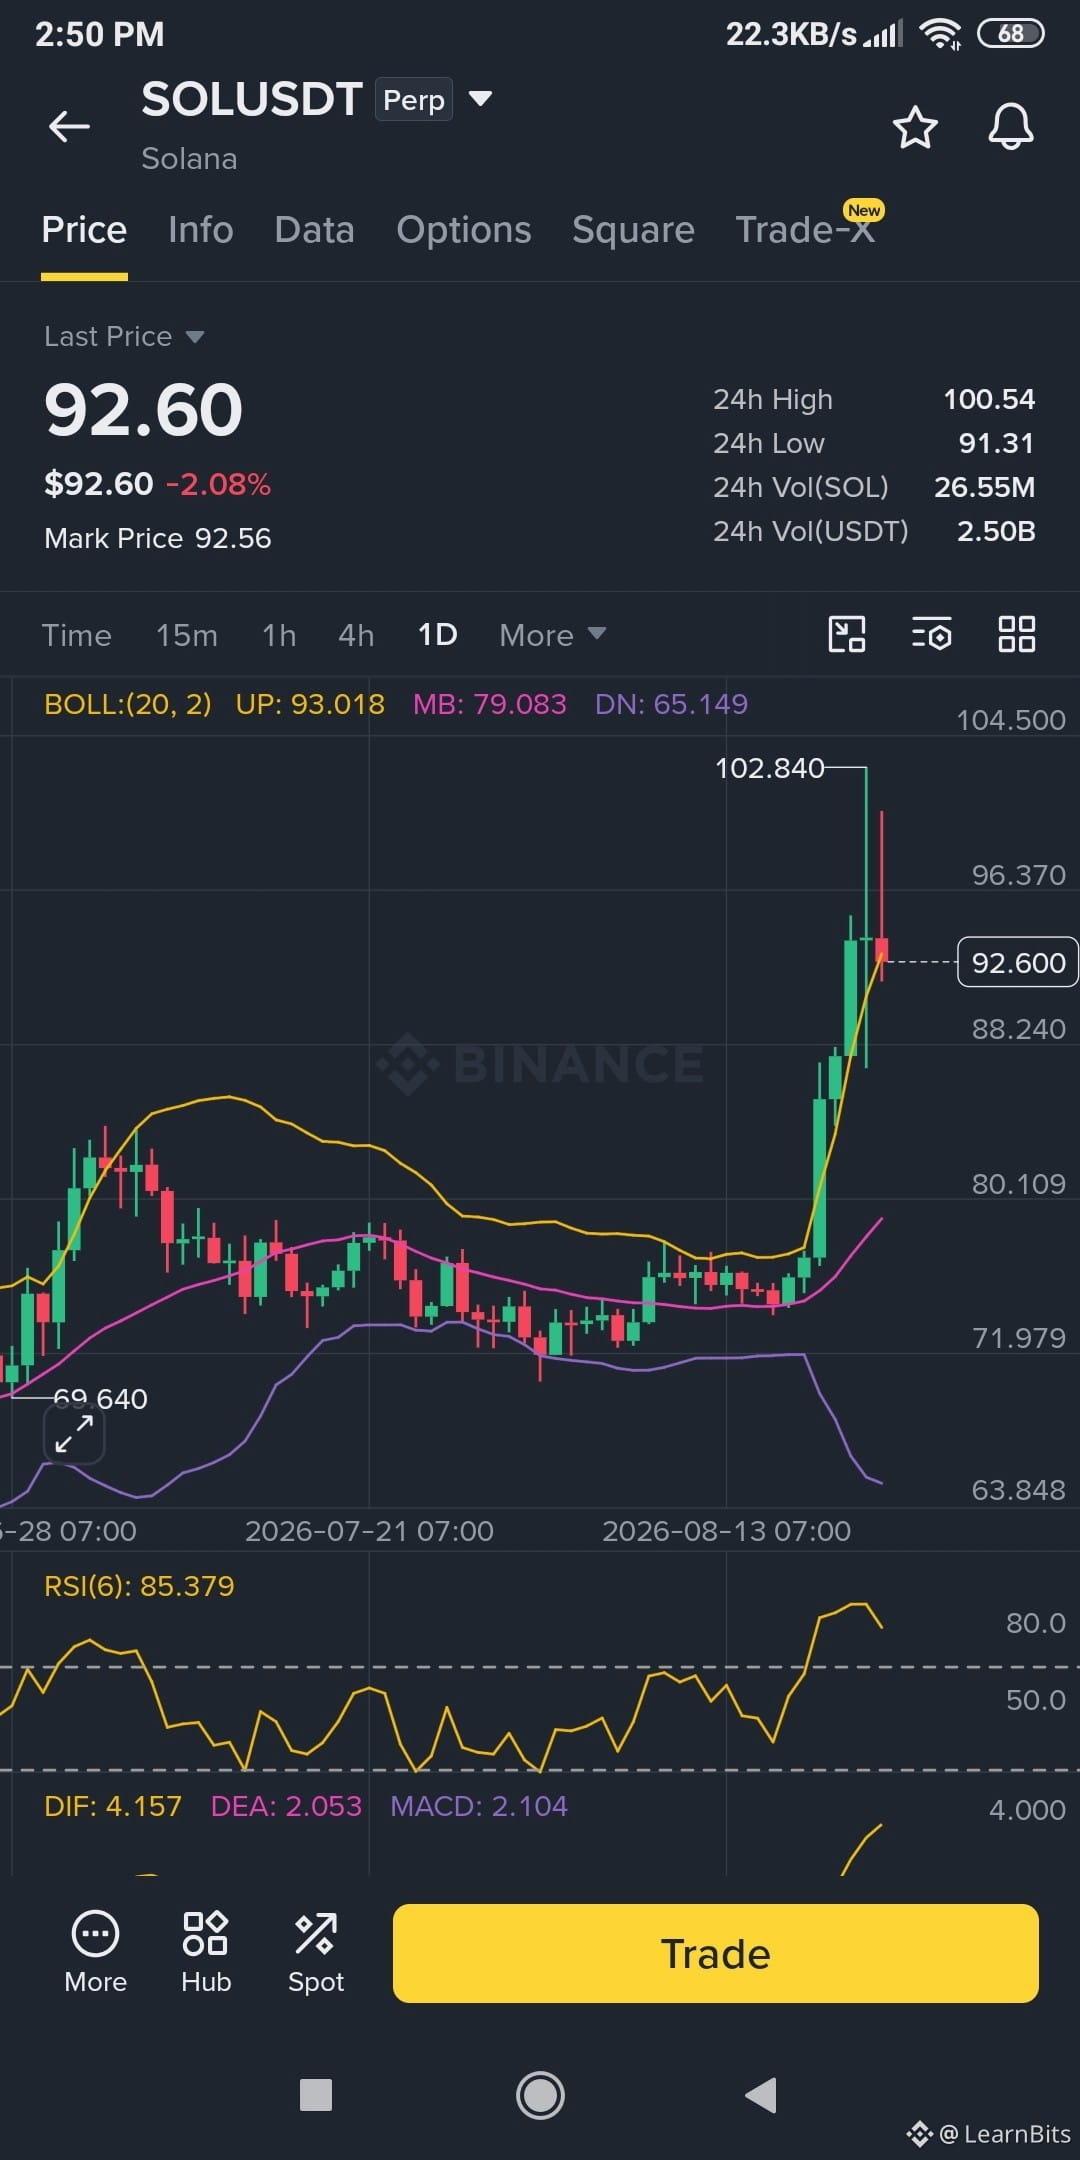Open the chart drawing tools icon
The height and width of the screenshot is (2160, 1080).
pyautogui.click(x=847, y=634)
